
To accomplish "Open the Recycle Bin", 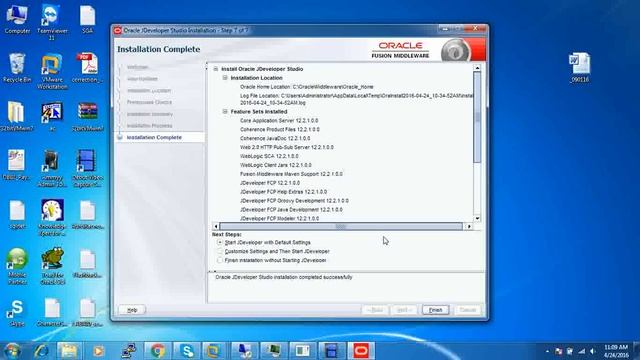I will [17, 68].
